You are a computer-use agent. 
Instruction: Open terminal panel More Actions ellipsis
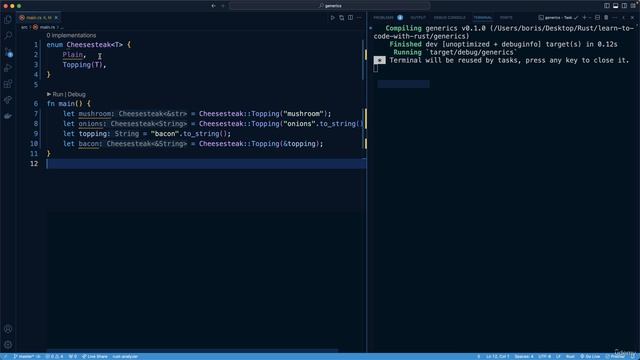614,18
